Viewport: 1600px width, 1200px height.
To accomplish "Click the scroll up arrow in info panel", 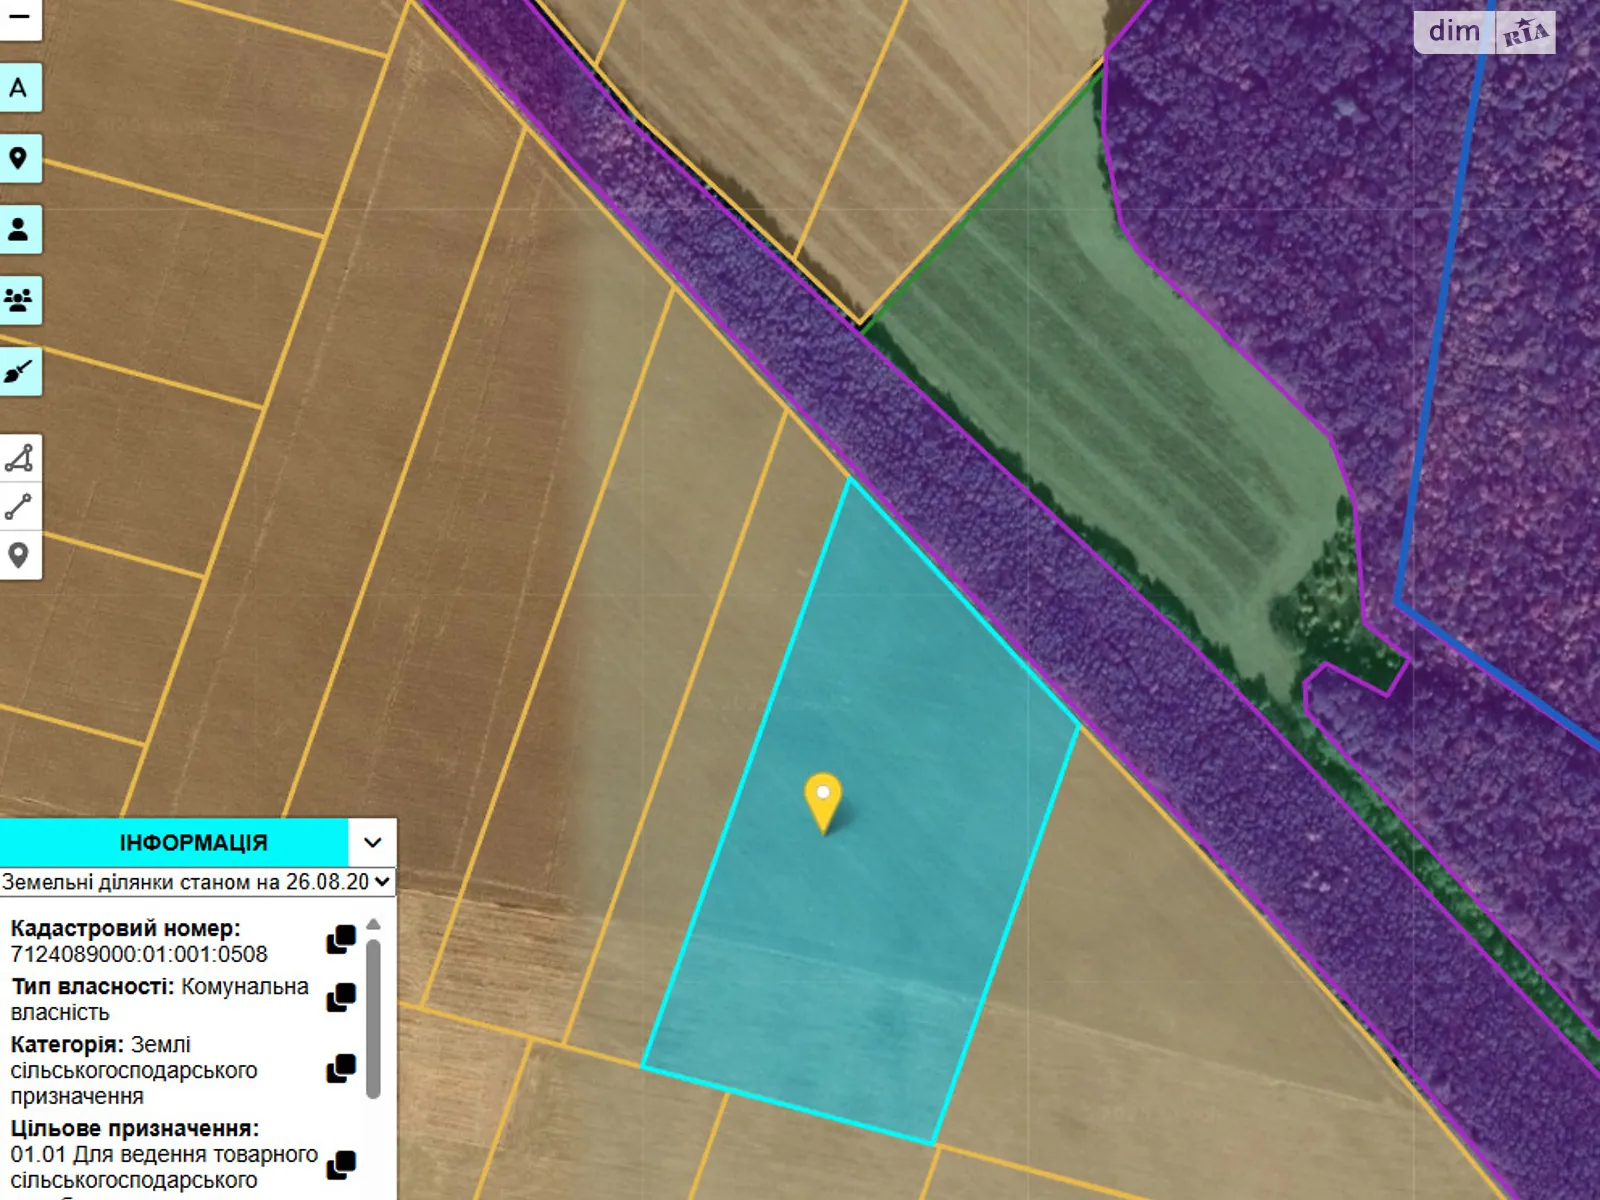I will 373,925.
